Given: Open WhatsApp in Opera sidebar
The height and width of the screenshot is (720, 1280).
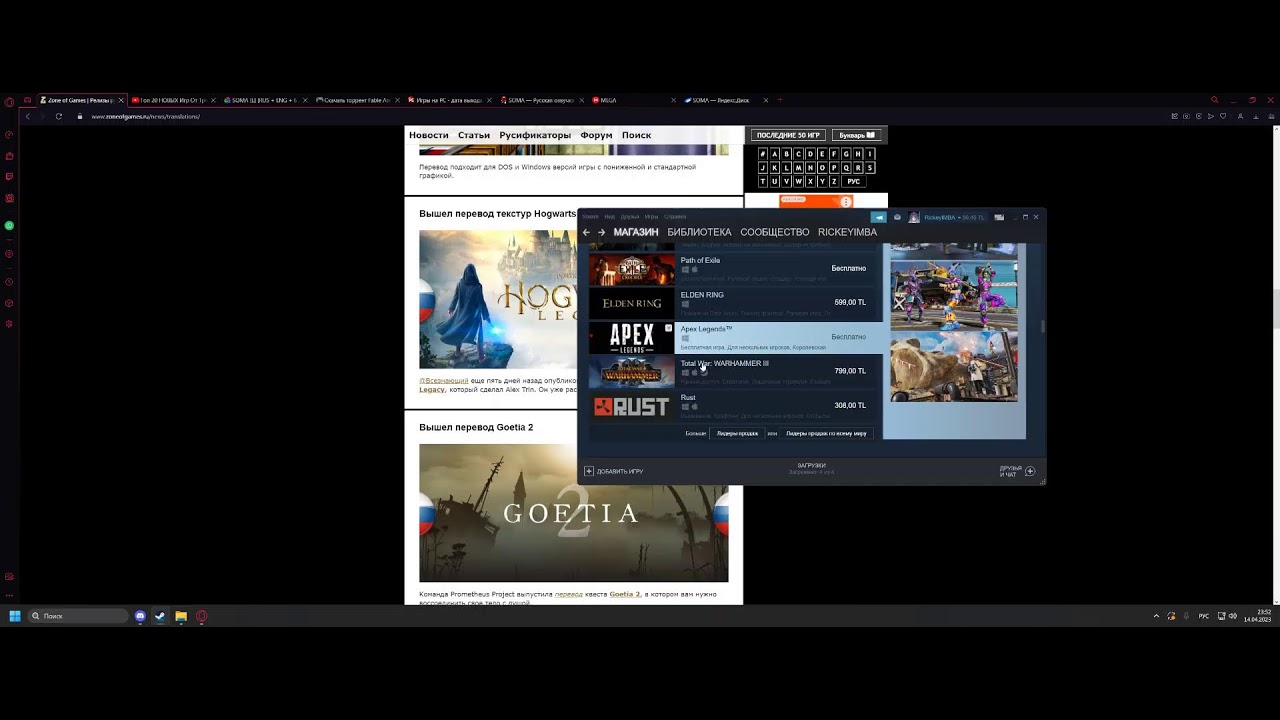Looking at the screenshot, I should 9,225.
